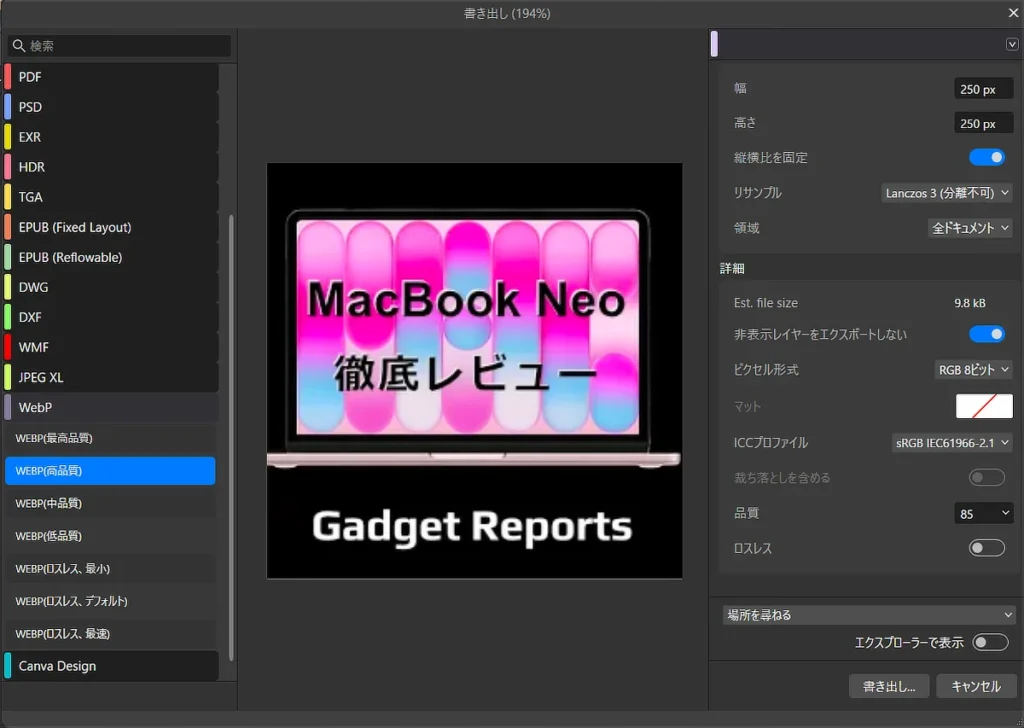Pick the TGA format from the list

point(111,197)
